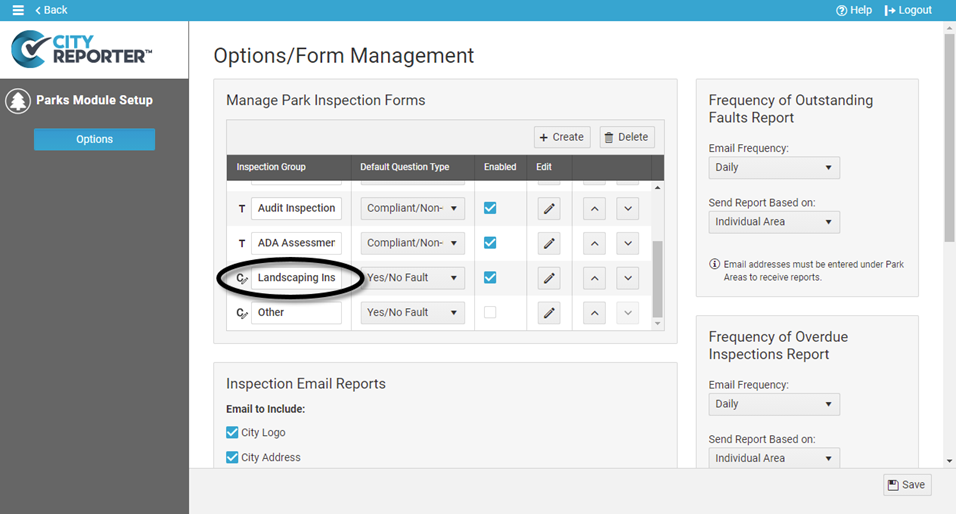Viewport: 956px width, 514px height.
Task: Click the down arrow in the Other row
Action: coord(627,313)
